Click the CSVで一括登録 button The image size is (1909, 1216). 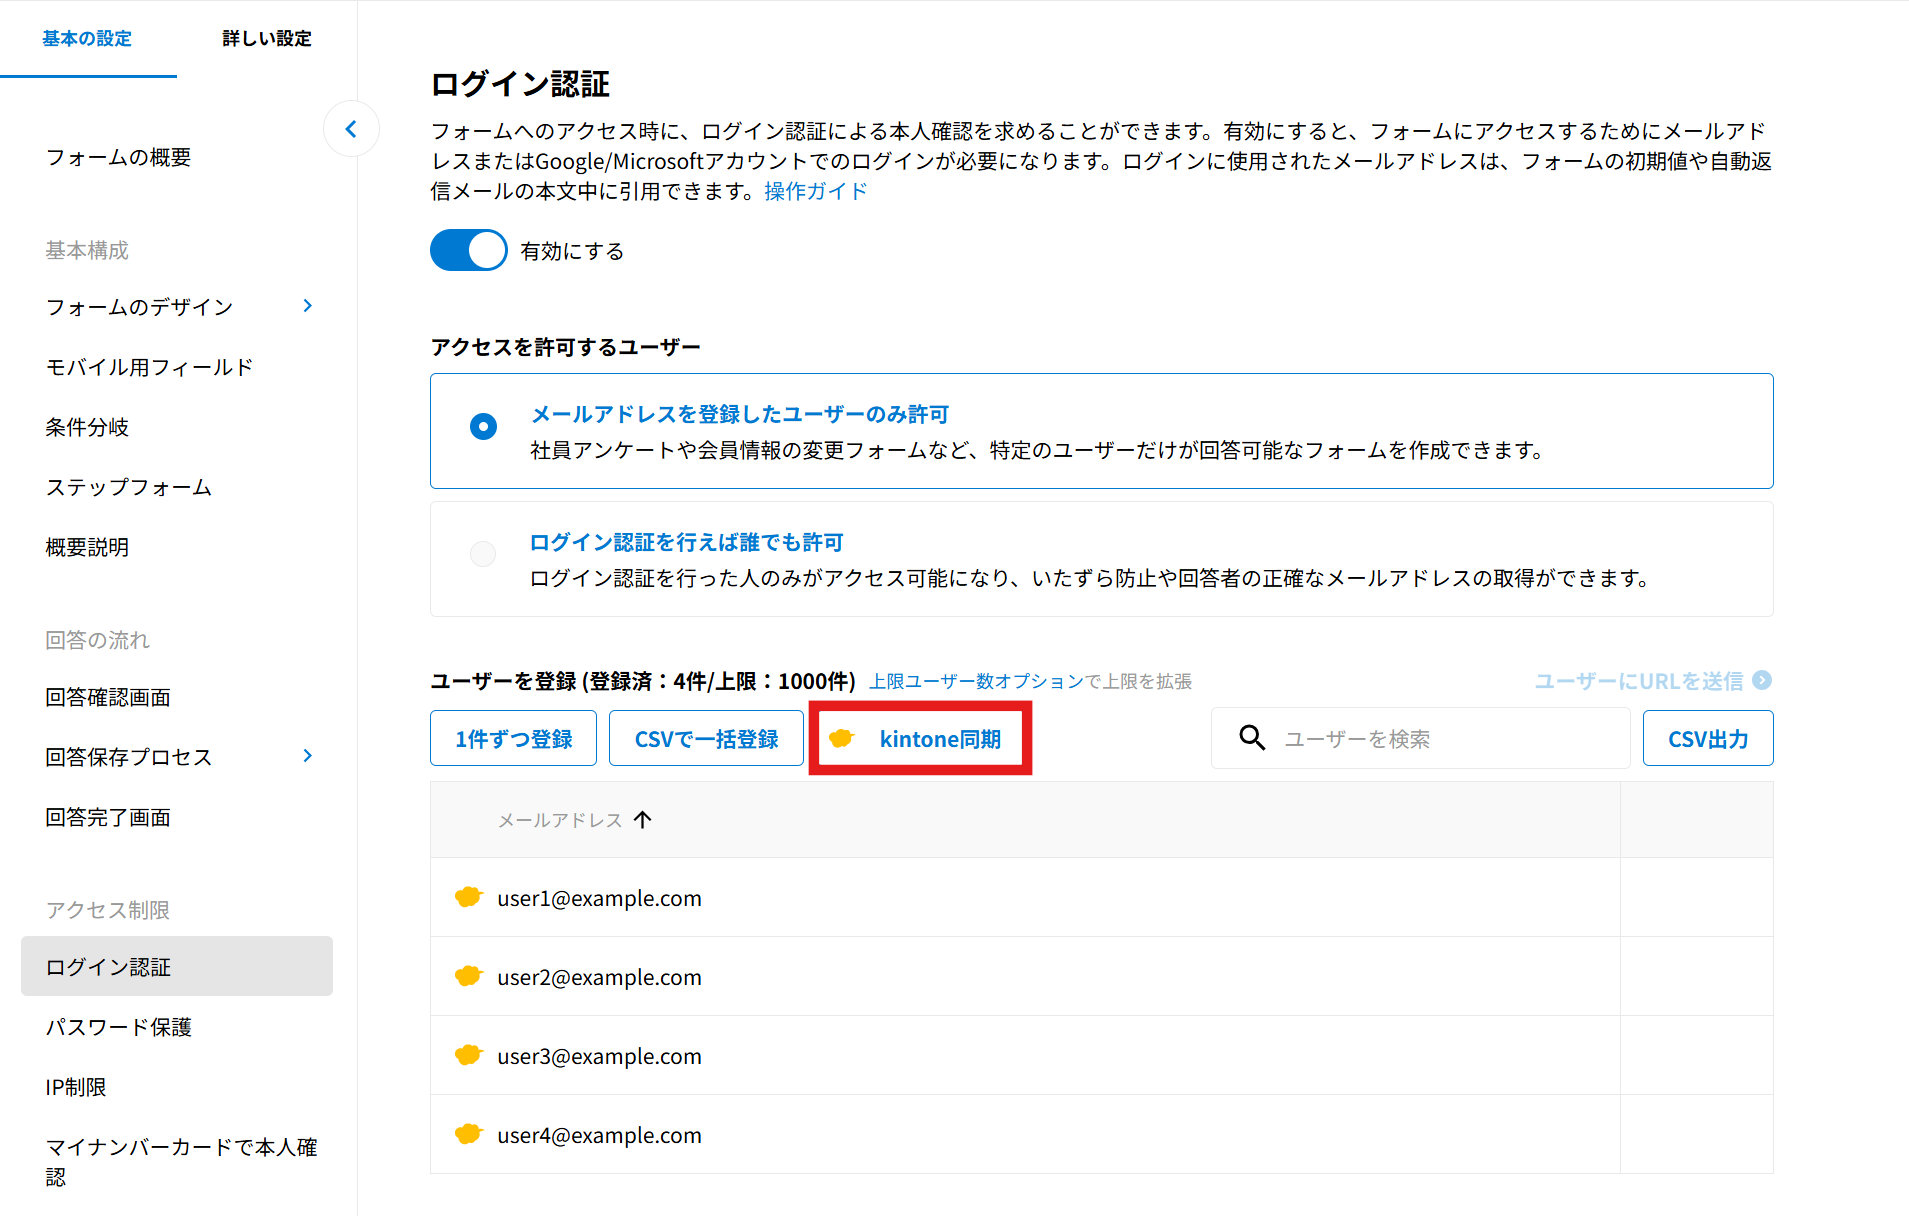706,739
